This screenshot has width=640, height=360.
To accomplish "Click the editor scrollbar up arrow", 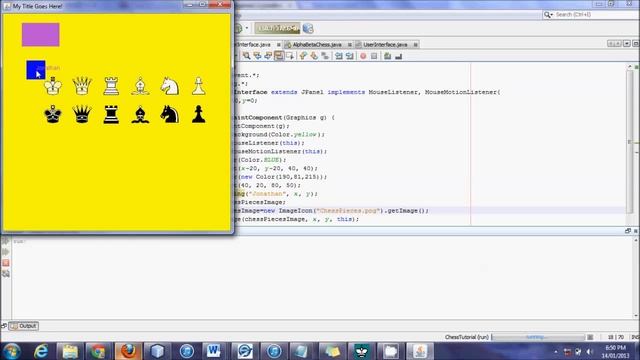I will tap(630, 66).
